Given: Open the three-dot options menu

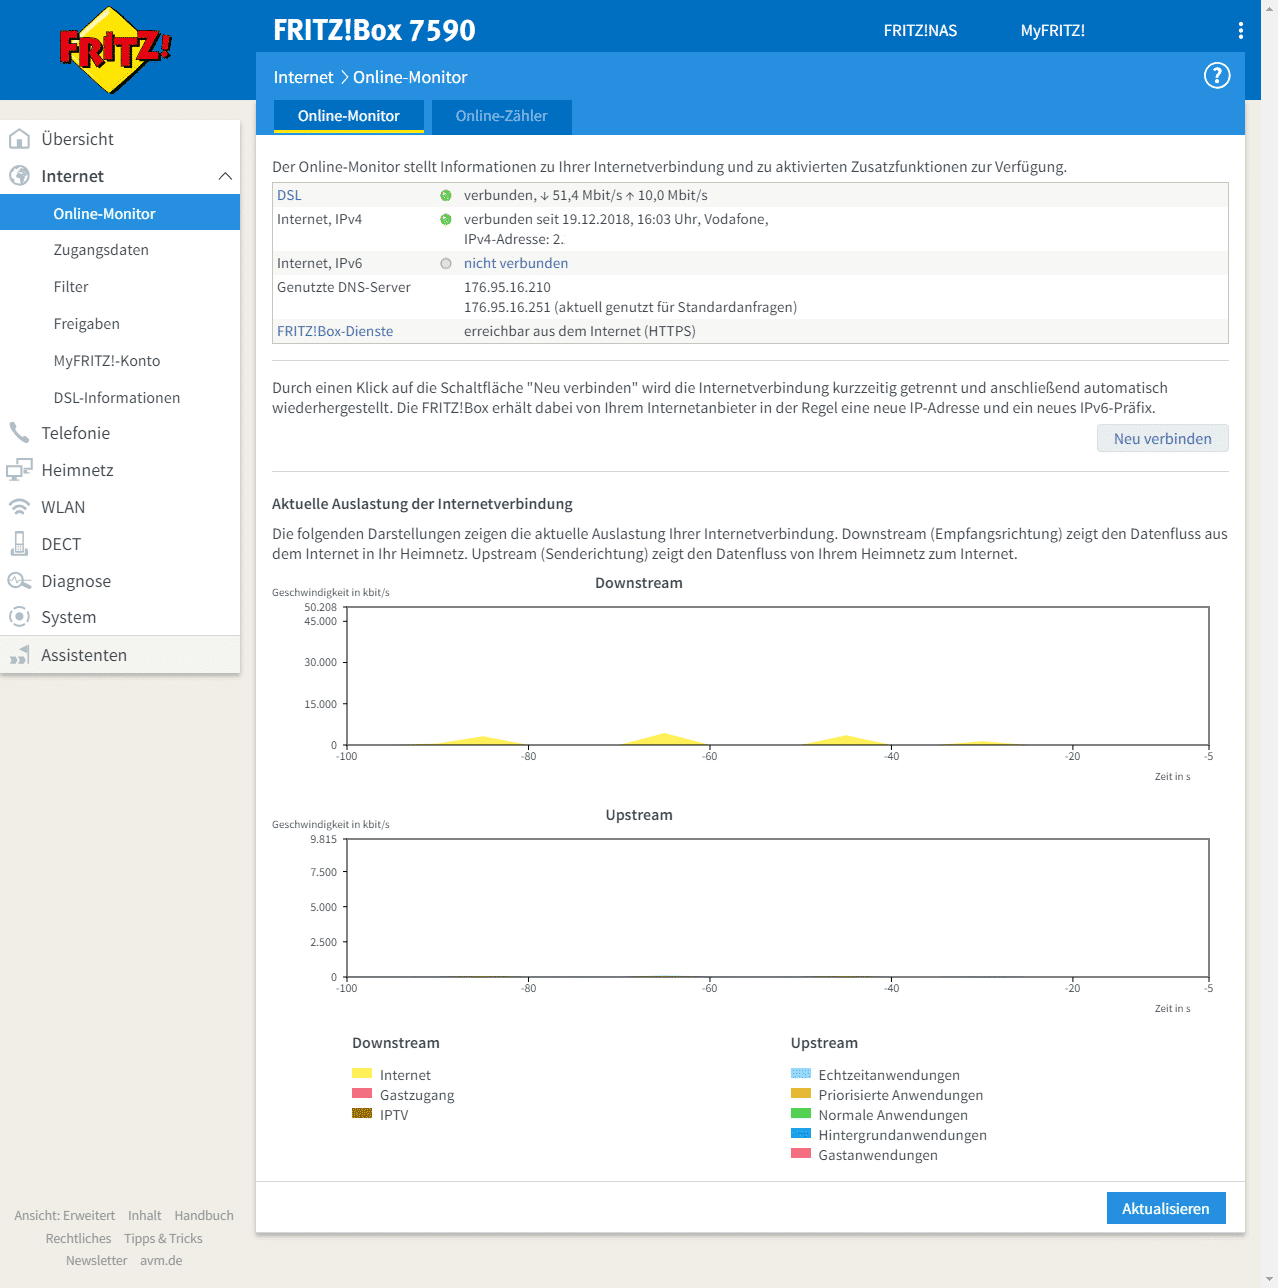Looking at the screenshot, I should click(1240, 31).
